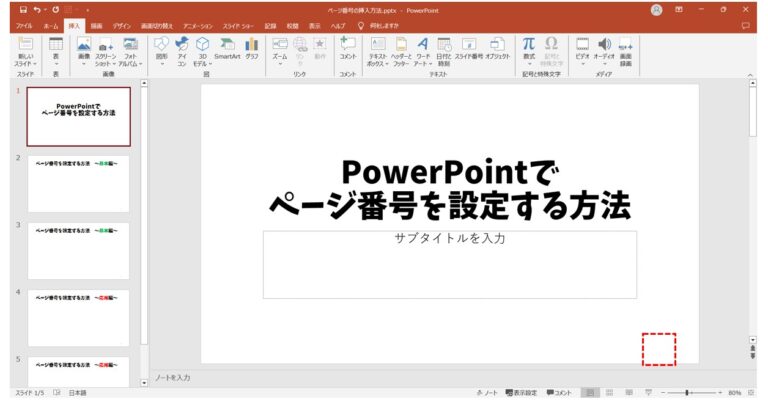
Task: Switch to Transitions (画面切り替え) tab
Action: click(157, 26)
